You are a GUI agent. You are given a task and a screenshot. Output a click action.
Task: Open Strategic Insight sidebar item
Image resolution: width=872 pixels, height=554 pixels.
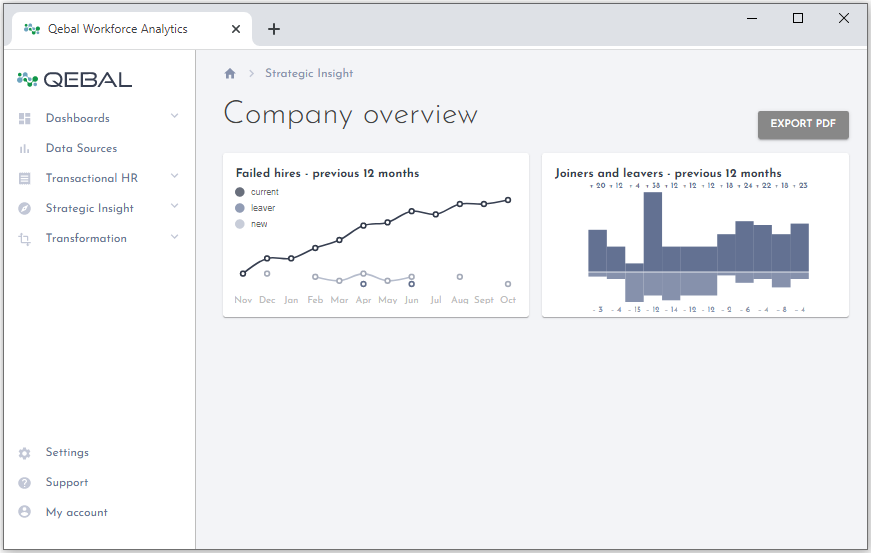90,209
